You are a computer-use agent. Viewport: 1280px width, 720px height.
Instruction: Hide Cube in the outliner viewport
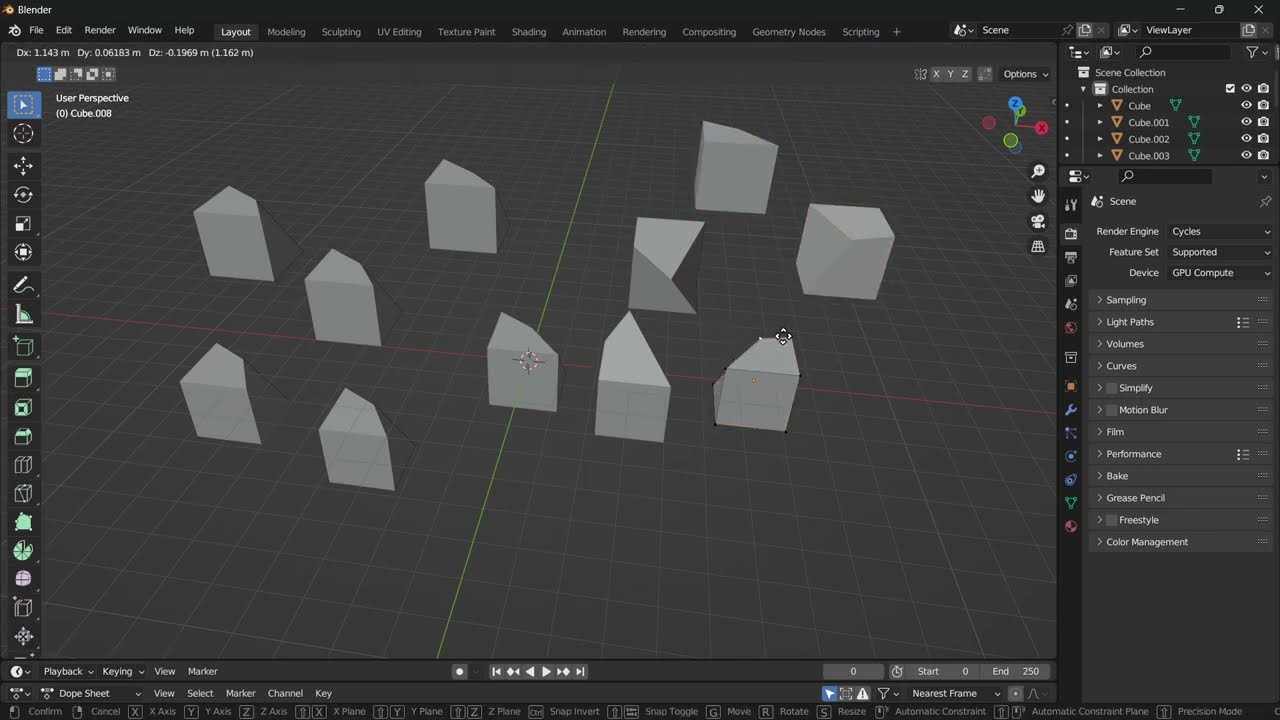(1246, 105)
